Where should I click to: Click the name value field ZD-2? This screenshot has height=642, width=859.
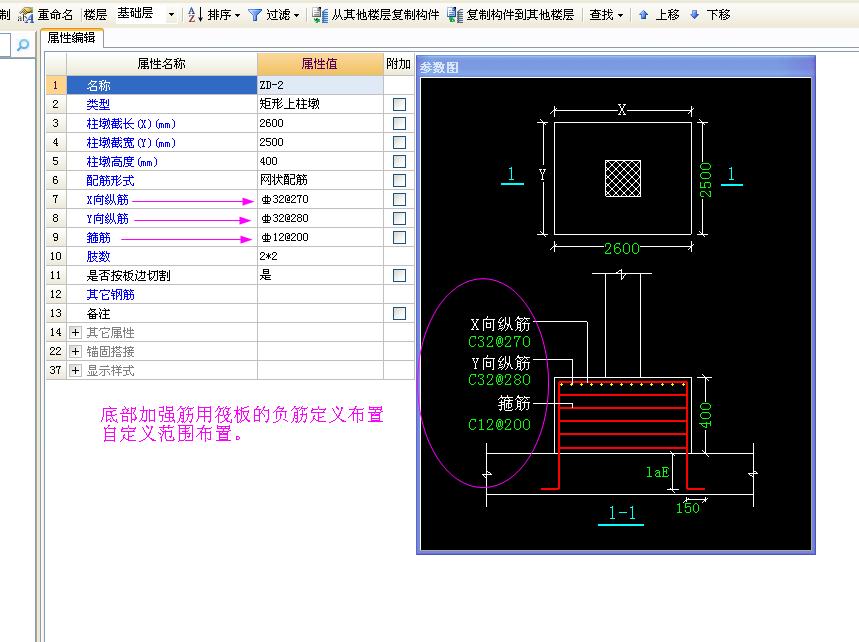coord(320,85)
